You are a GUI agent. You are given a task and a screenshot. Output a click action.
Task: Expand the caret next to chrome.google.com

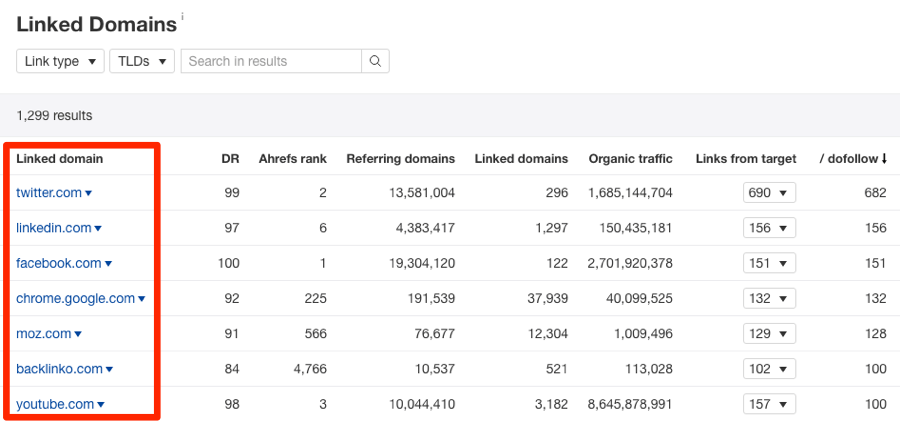tap(142, 299)
